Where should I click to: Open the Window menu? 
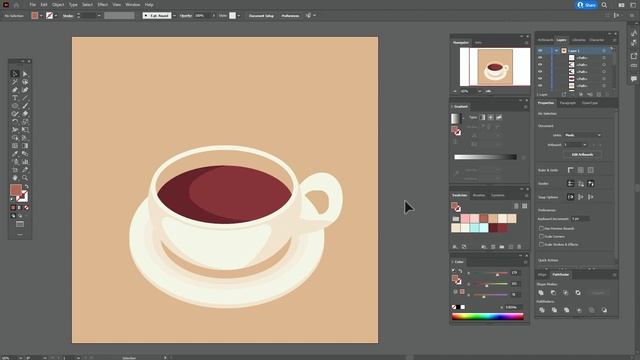tap(133, 4)
